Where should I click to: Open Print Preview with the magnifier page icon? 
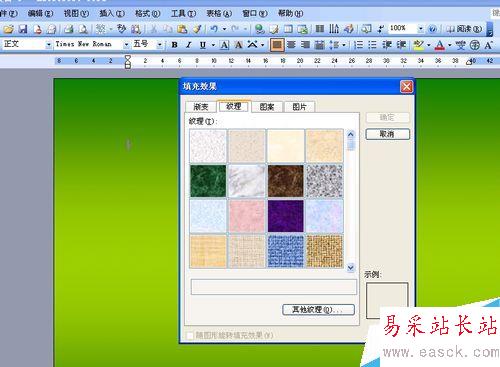click(x=83, y=29)
